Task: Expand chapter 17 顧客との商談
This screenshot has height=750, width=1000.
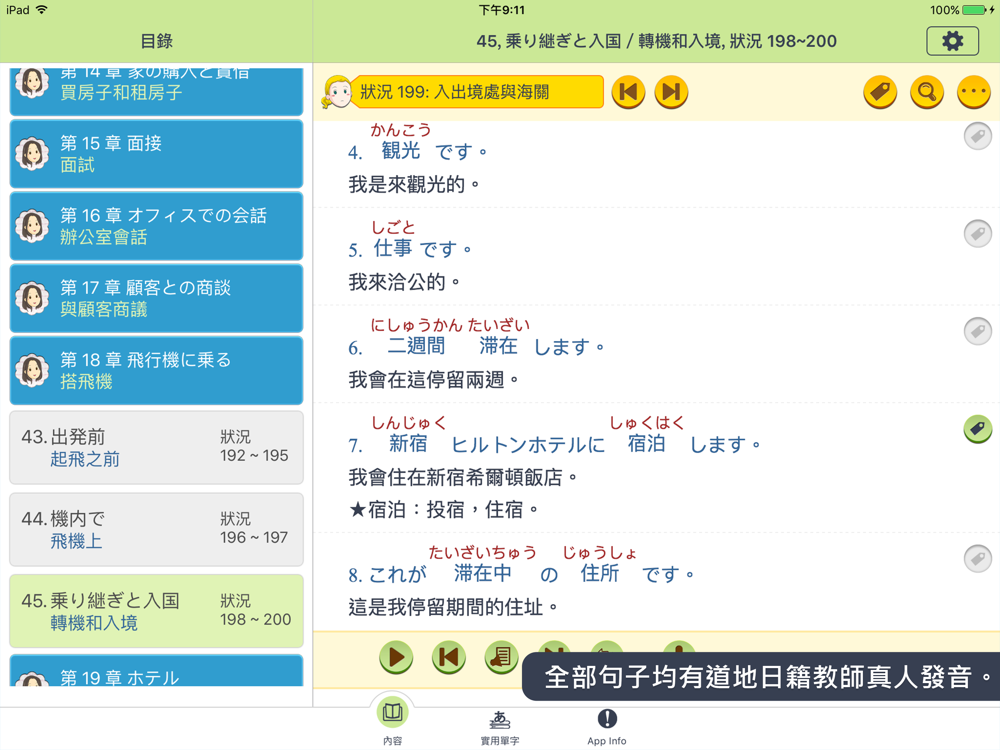Action: point(156,298)
